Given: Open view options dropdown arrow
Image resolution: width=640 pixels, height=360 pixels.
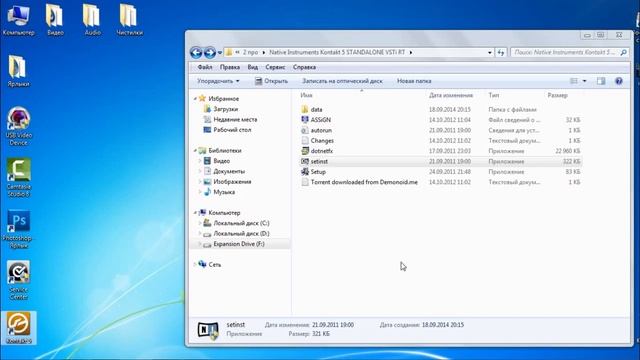Looking at the screenshot, I should click(584, 81).
